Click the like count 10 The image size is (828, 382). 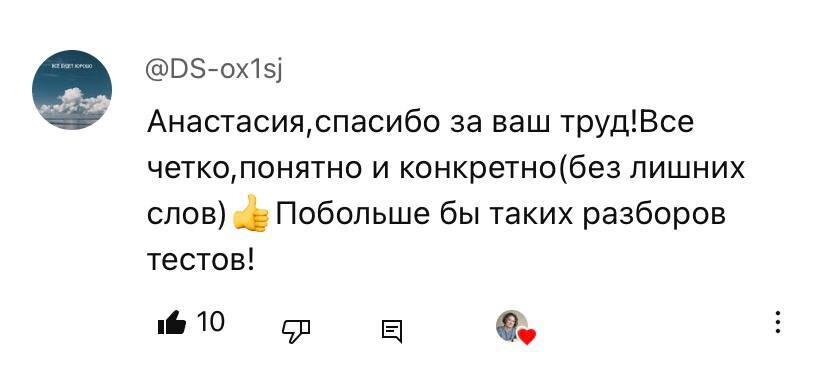211,321
